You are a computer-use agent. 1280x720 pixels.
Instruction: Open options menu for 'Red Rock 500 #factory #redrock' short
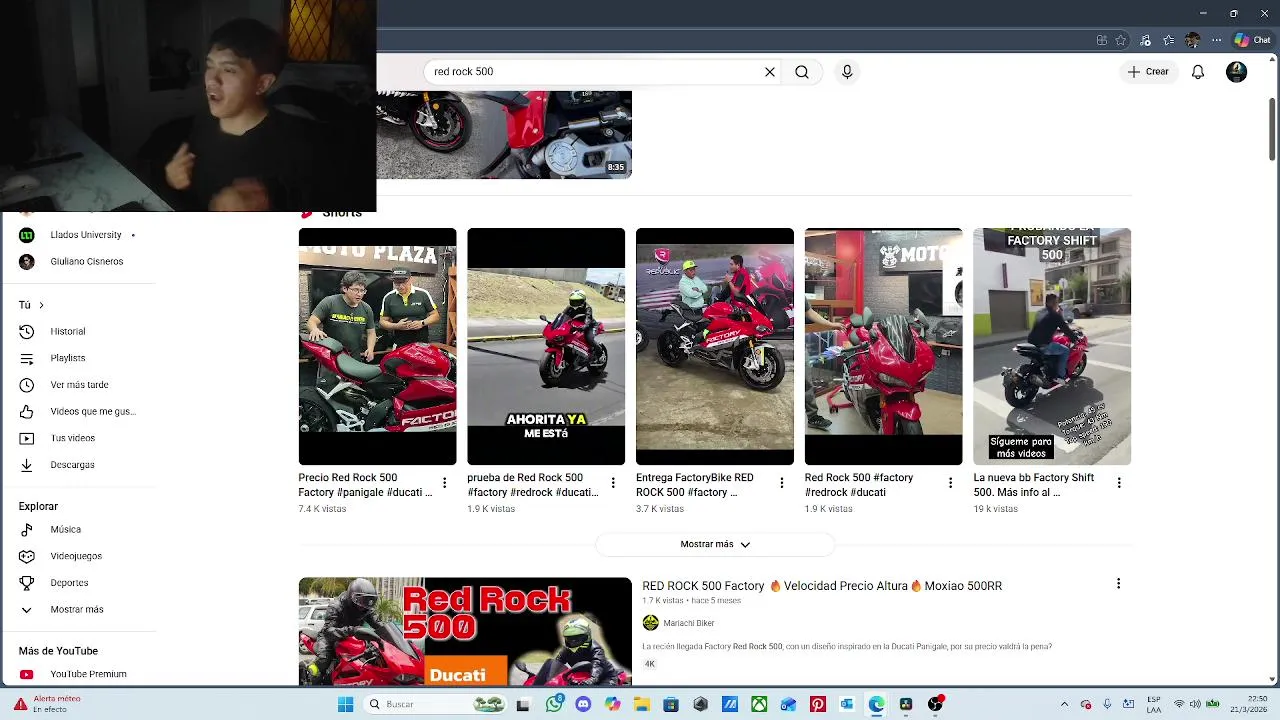point(950,483)
